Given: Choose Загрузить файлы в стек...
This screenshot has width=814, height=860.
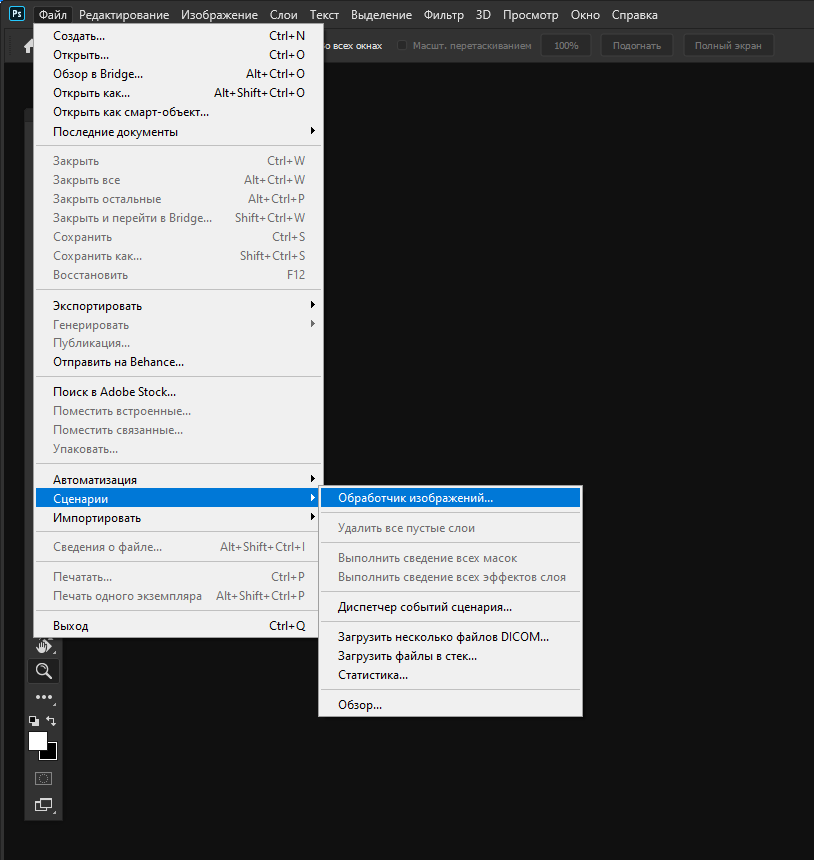Looking at the screenshot, I should click(450, 656).
